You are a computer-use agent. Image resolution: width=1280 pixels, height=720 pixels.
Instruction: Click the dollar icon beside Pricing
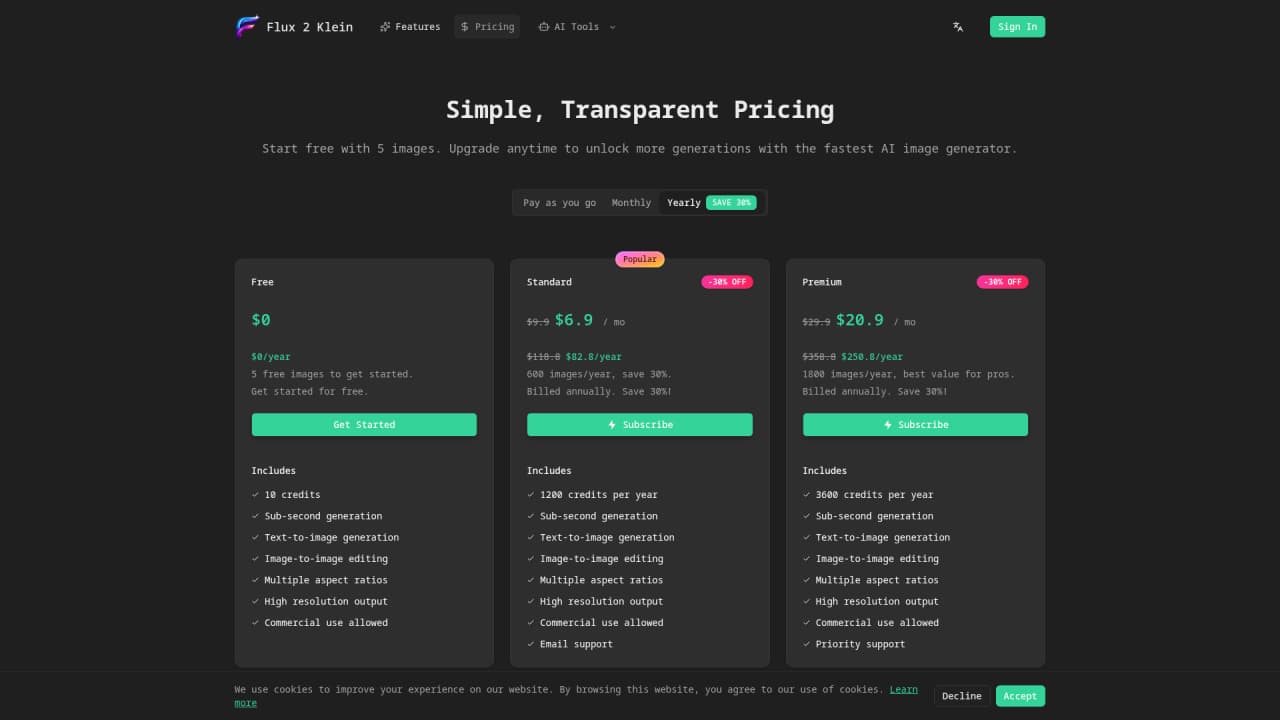[465, 27]
